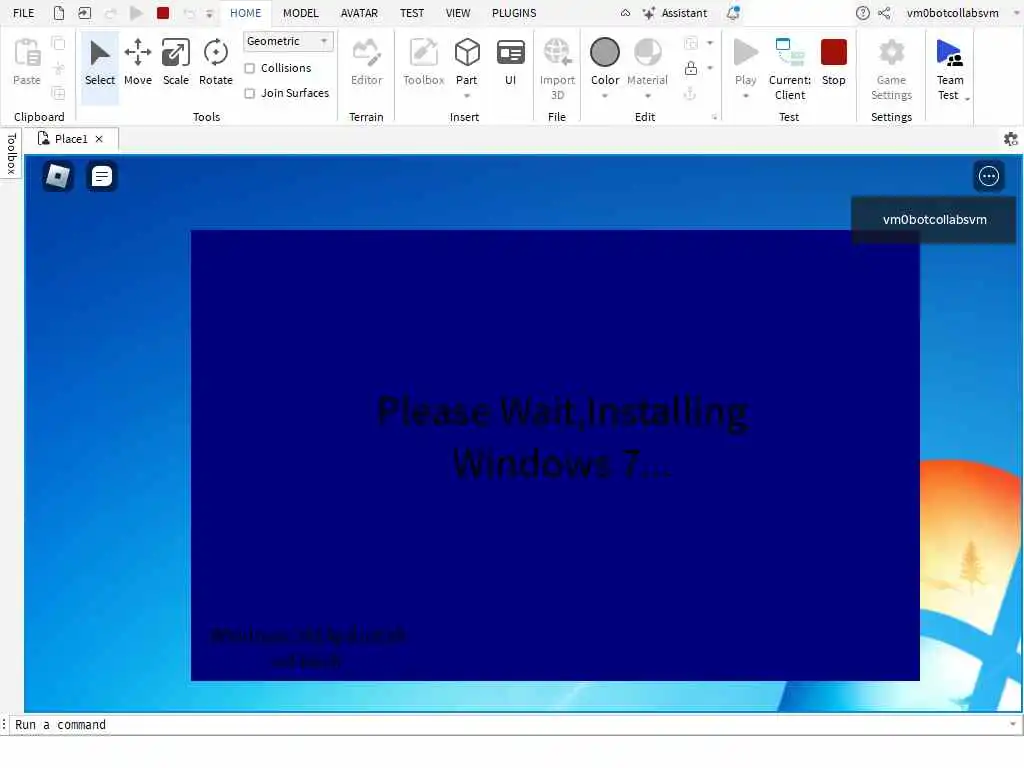Click the notifications bell icon
Viewport: 1024px width, 768px height.
733,12
